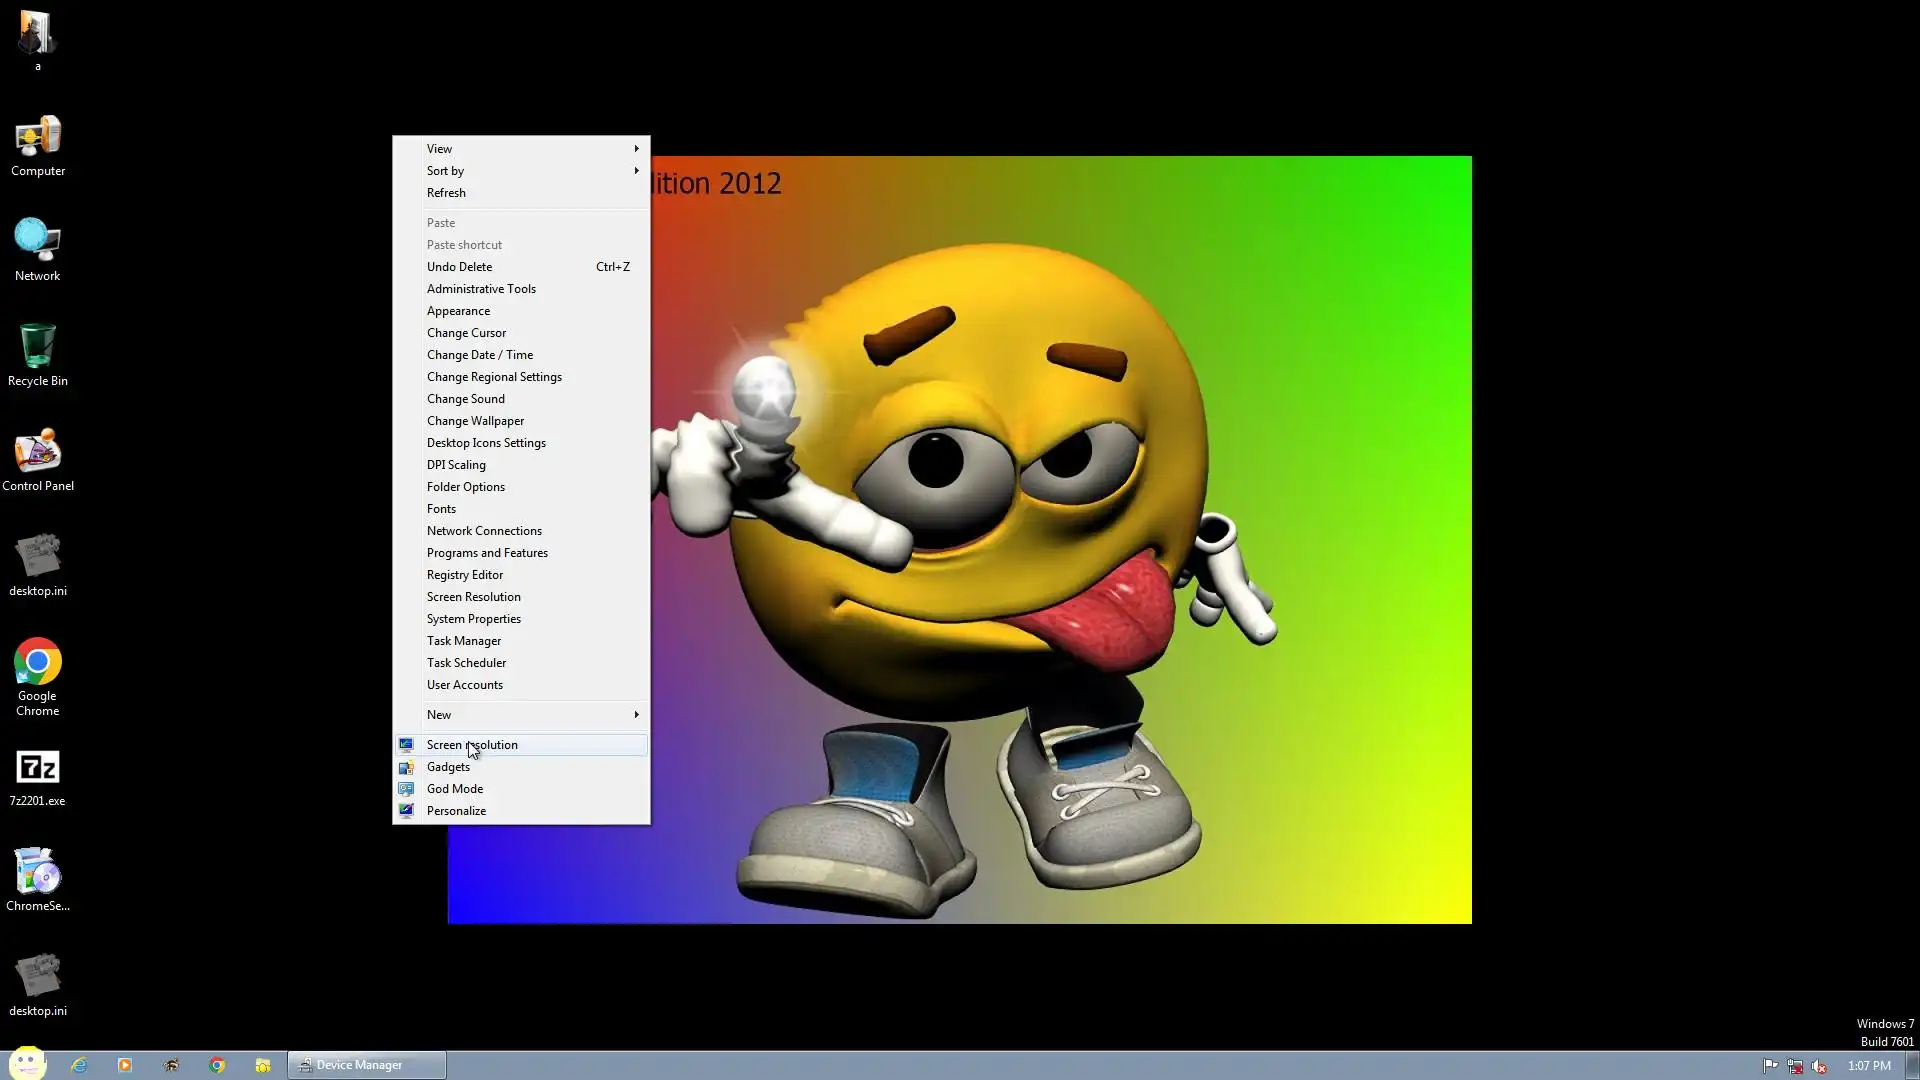Click the Internet Explorer taskbar icon
This screenshot has width=1920, height=1080.
pyautogui.click(x=79, y=1065)
